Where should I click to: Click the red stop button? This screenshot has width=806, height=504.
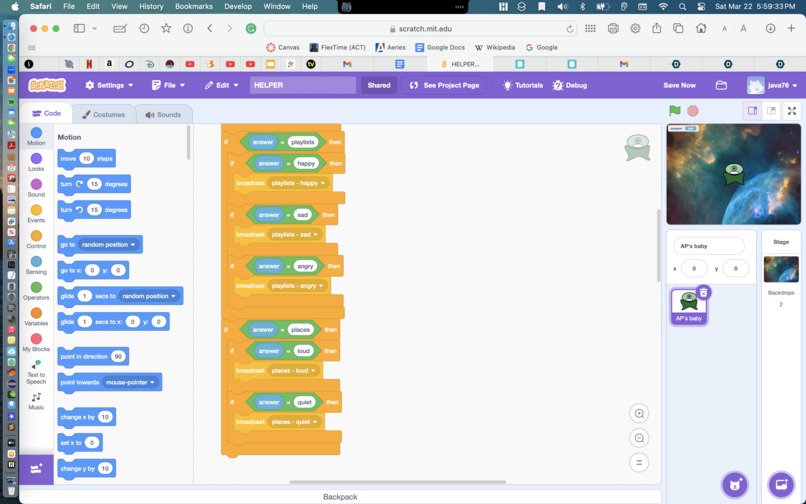pos(693,111)
